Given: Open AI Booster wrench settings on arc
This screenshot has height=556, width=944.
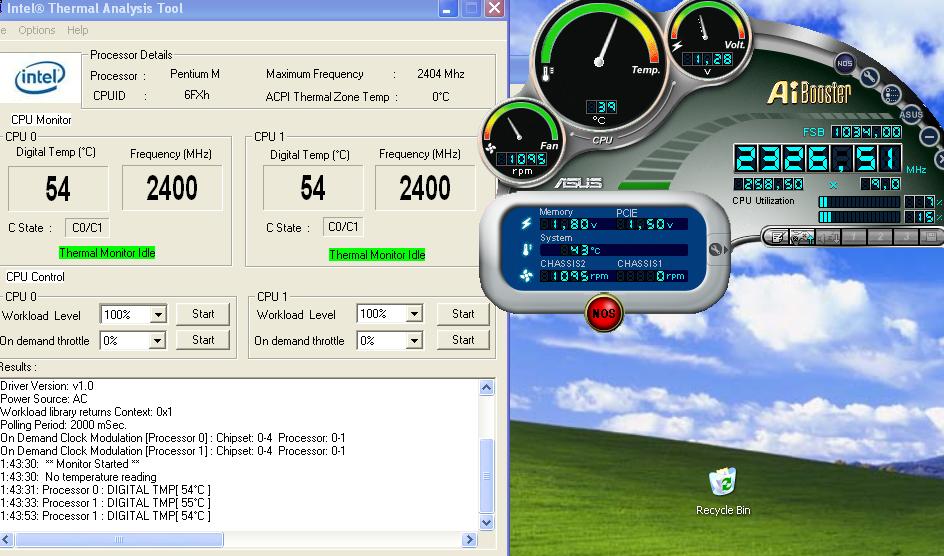Looking at the screenshot, I should pyautogui.click(x=869, y=76).
